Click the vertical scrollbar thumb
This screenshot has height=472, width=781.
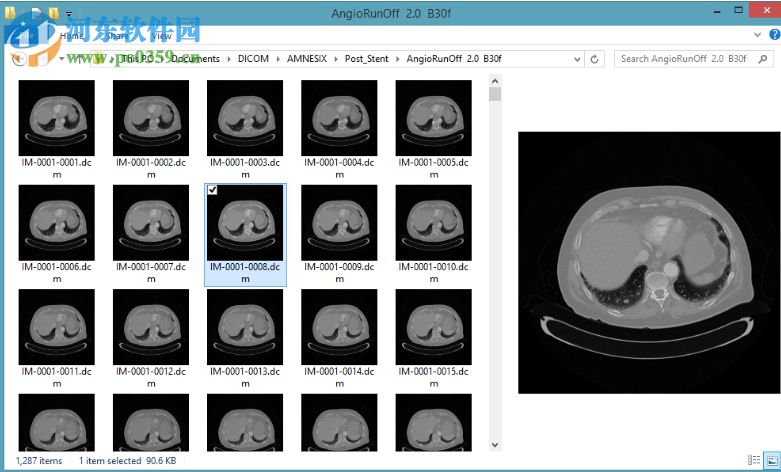(x=495, y=94)
